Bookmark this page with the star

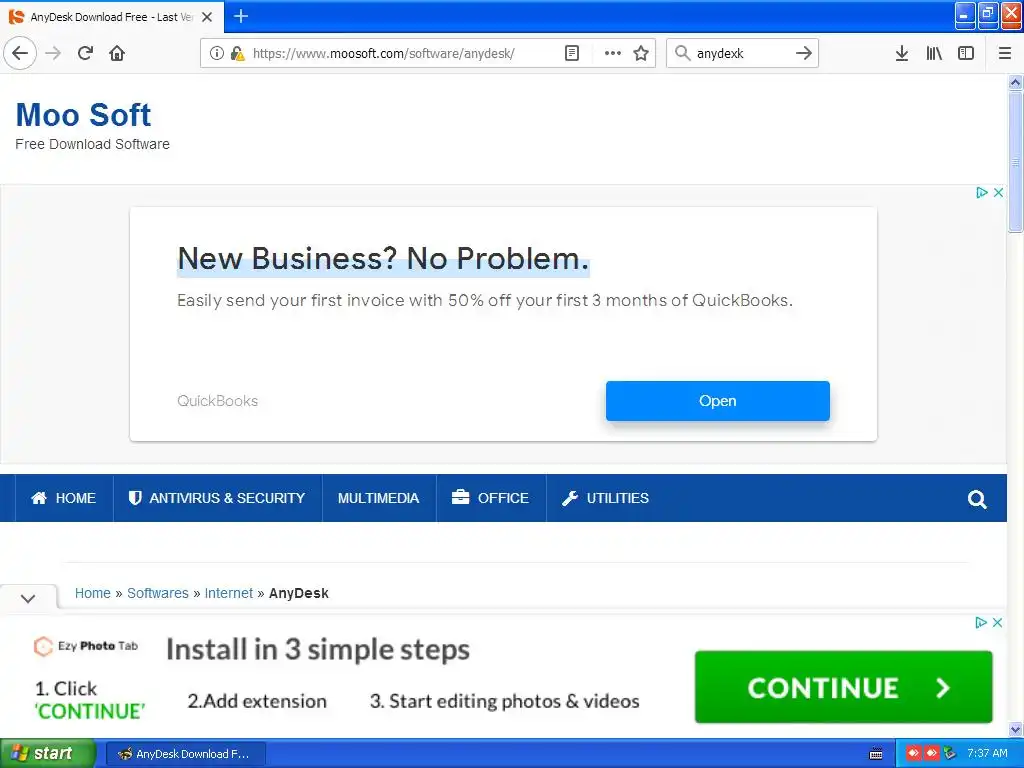[x=641, y=53]
